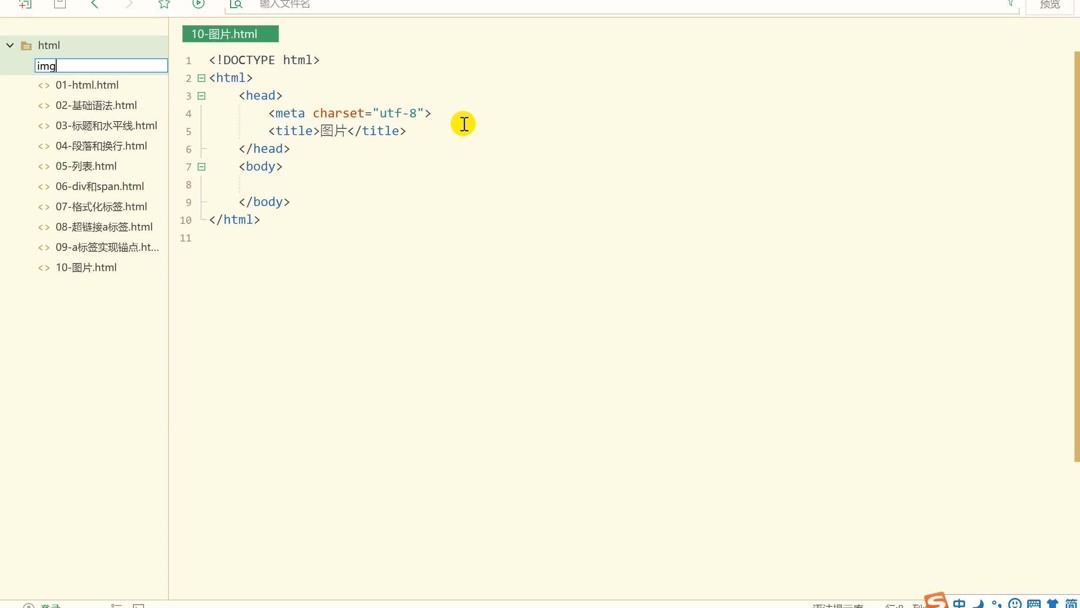Click the new file icon in toolbar
Screen dimensions: 1080x608
coord(25,5)
